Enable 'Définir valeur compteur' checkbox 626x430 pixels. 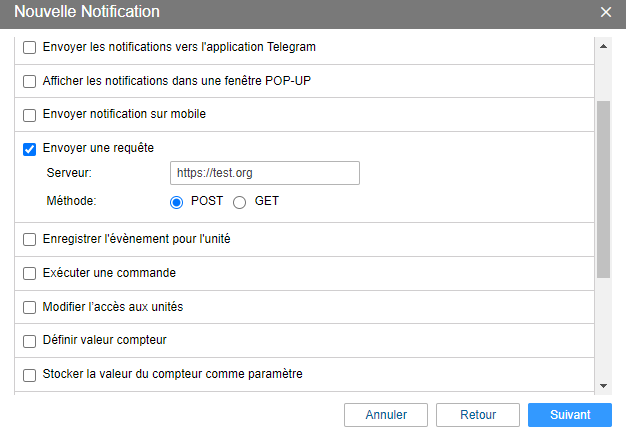coord(29,341)
